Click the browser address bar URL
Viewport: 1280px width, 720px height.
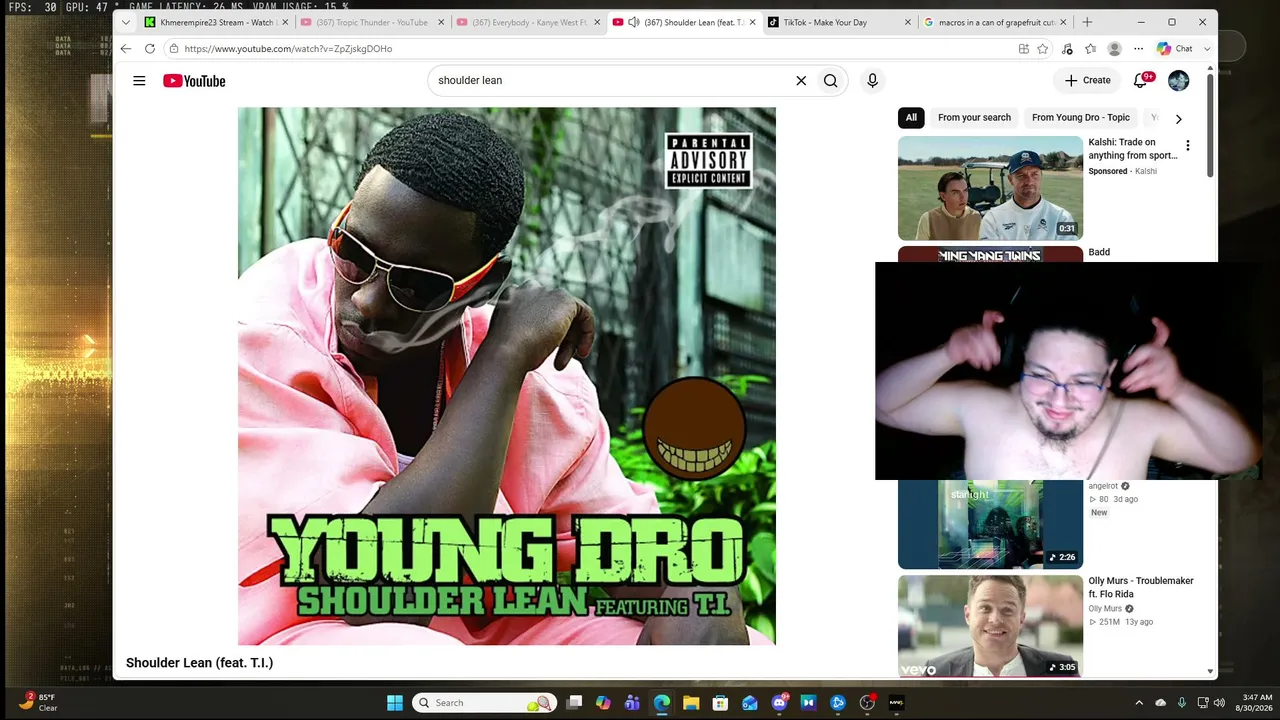288,48
